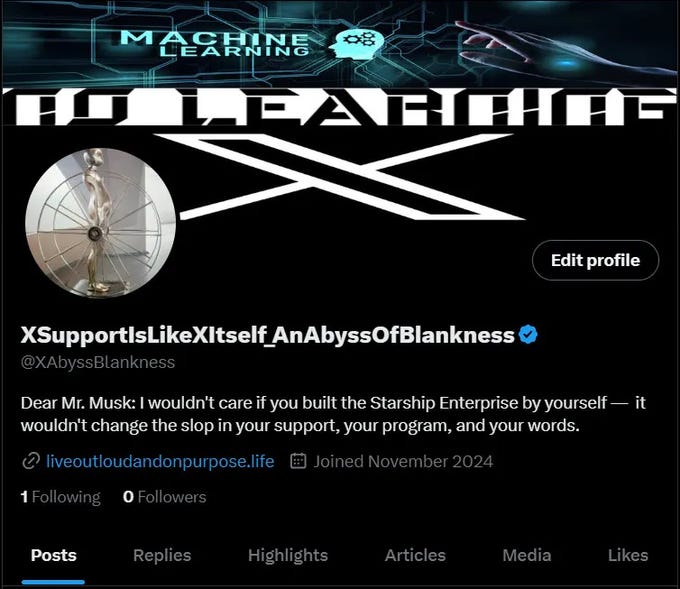Click the XSupportIsLikeXItself display name
680x589 pixels.
coord(268,335)
